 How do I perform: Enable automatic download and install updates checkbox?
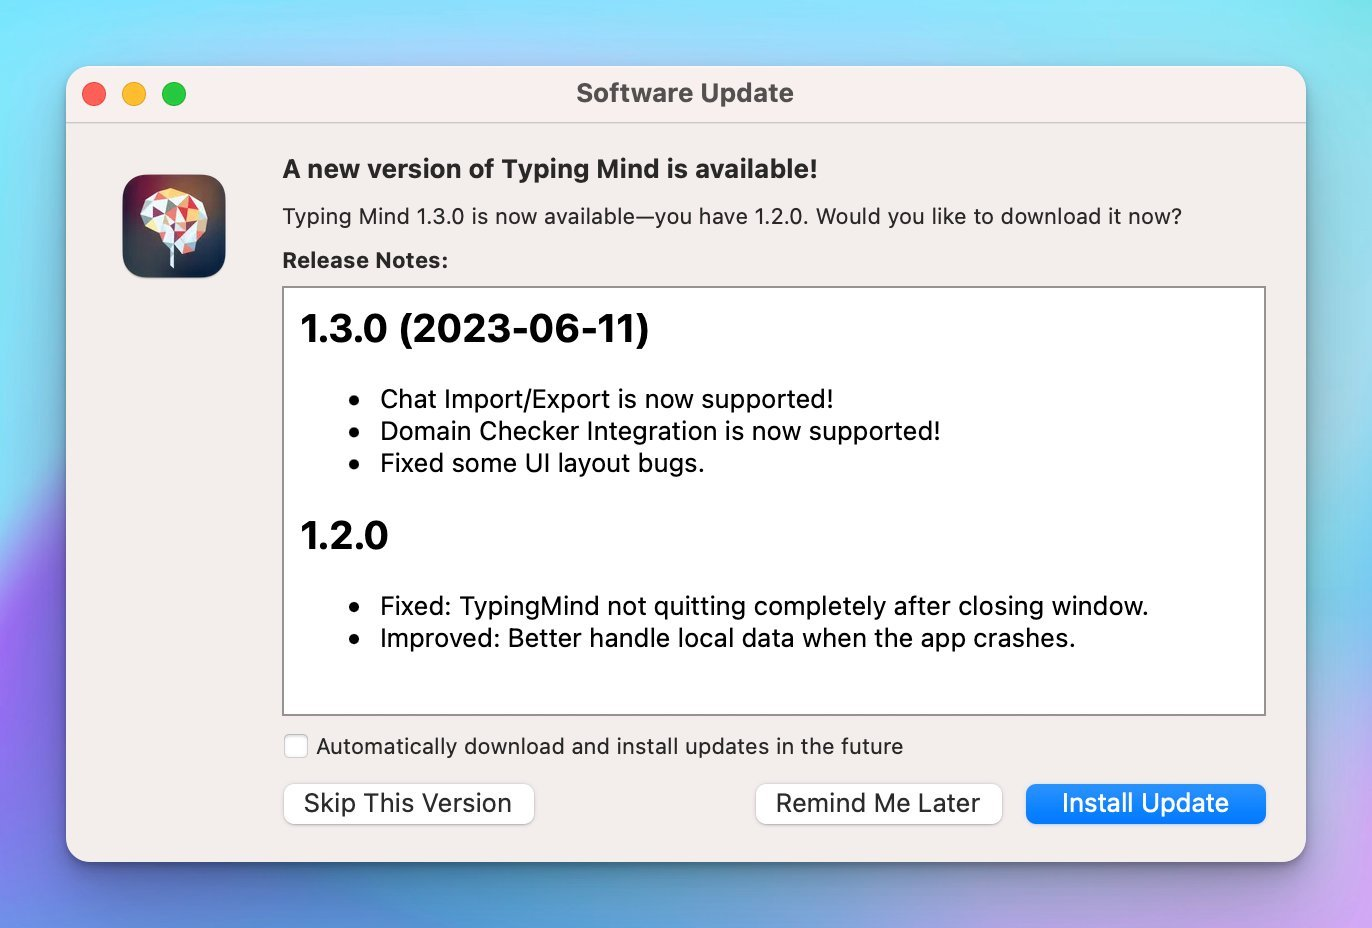(296, 746)
